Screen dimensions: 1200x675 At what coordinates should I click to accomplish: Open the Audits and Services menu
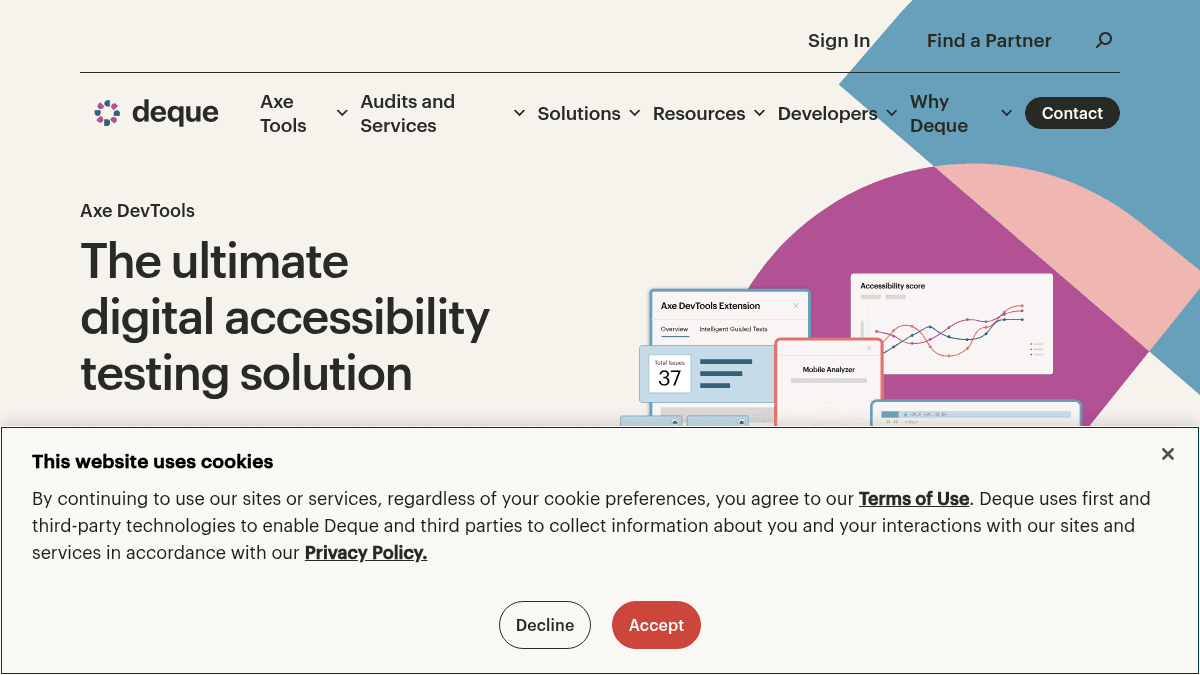[x=407, y=113]
